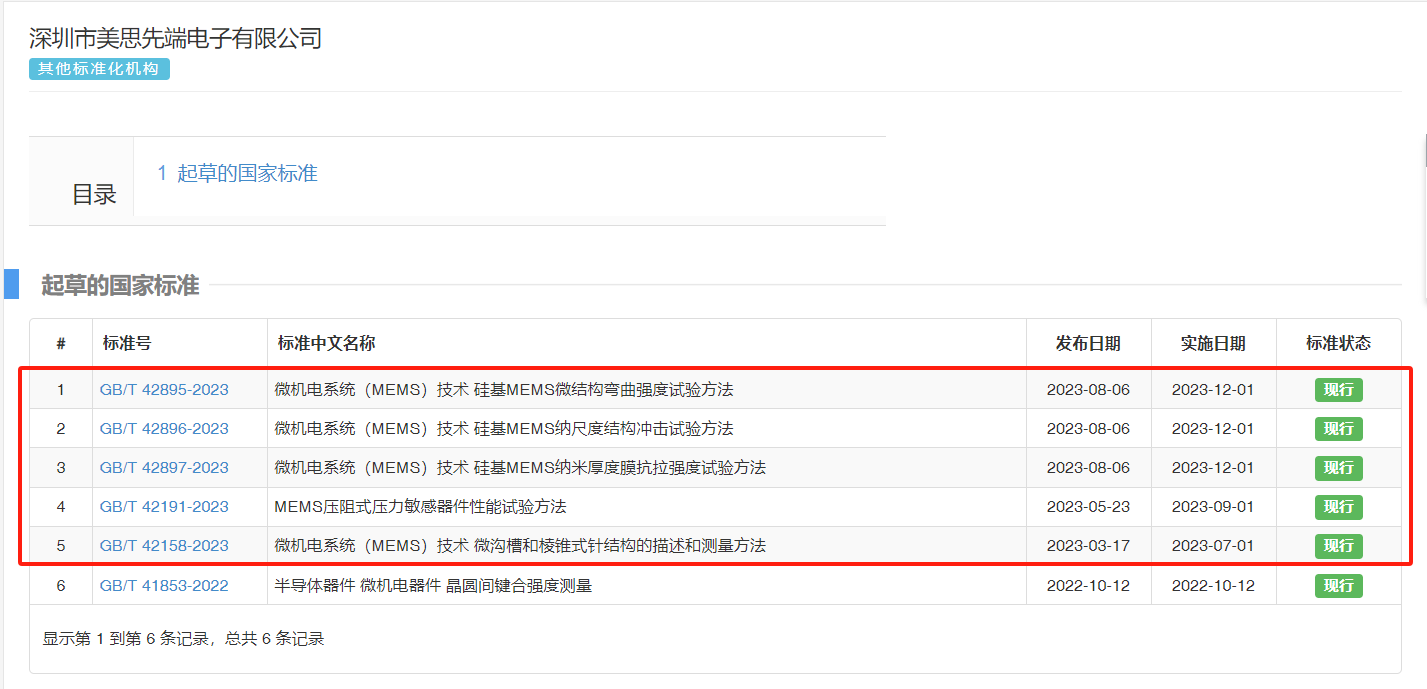Open the GB/T 42896-2023 standard link
This screenshot has height=689, width=1427.
coord(164,429)
